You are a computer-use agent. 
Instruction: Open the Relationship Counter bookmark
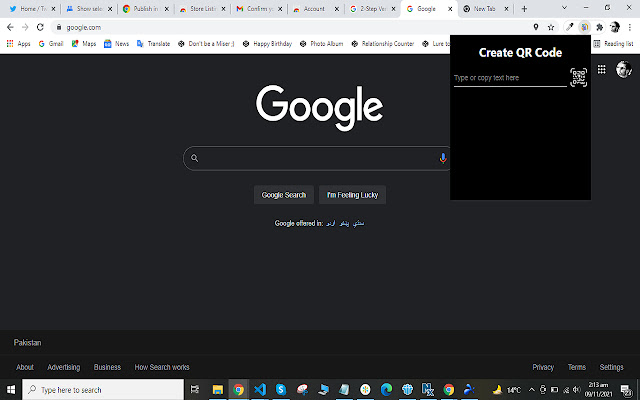click(383, 44)
